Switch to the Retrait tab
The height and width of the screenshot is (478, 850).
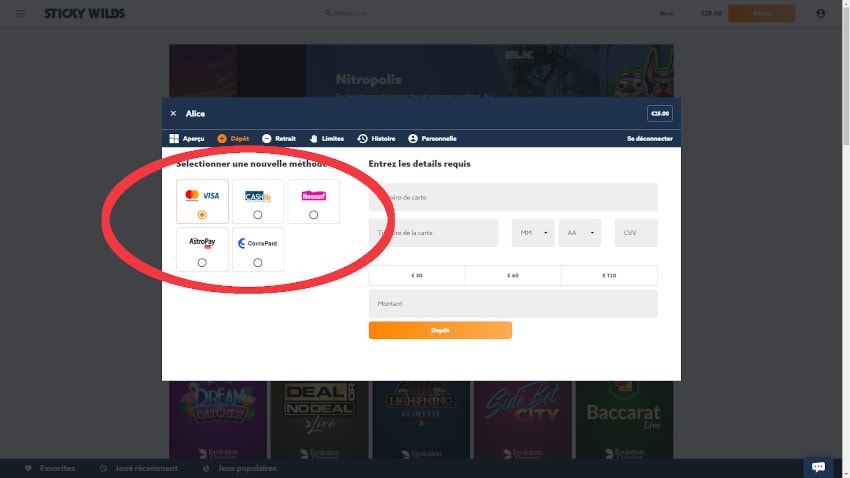(x=279, y=139)
